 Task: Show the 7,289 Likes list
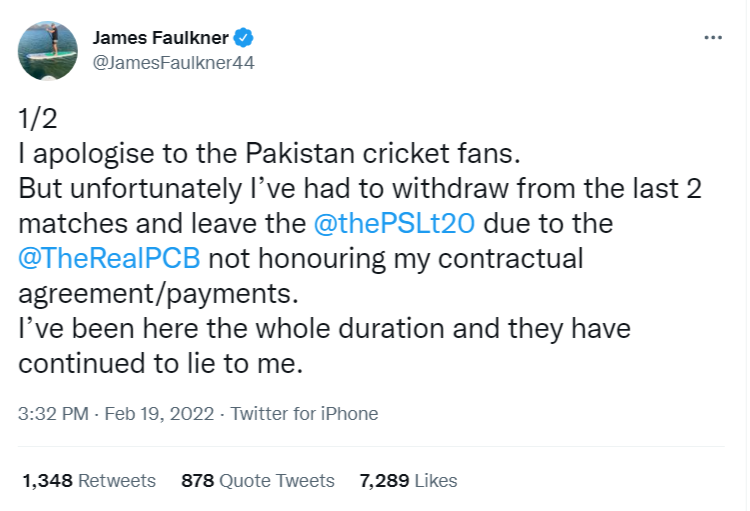(408, 481)
